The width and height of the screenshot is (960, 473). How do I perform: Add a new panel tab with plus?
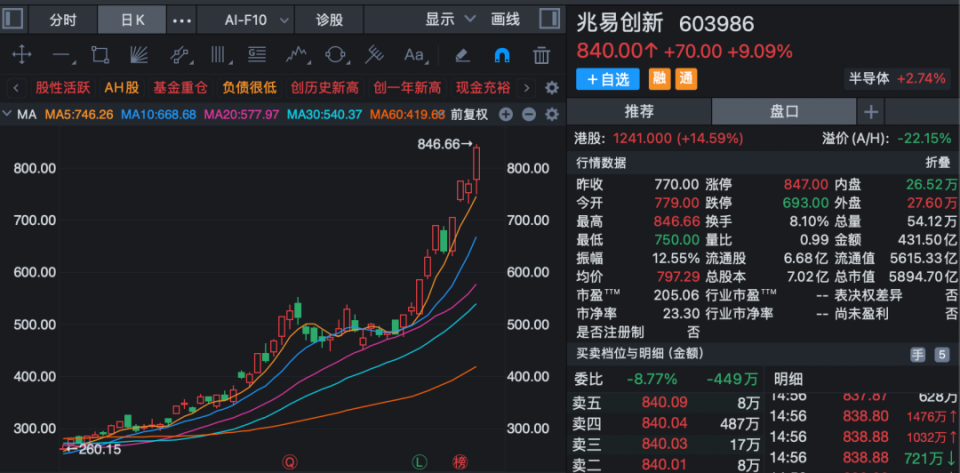point(871,112)
